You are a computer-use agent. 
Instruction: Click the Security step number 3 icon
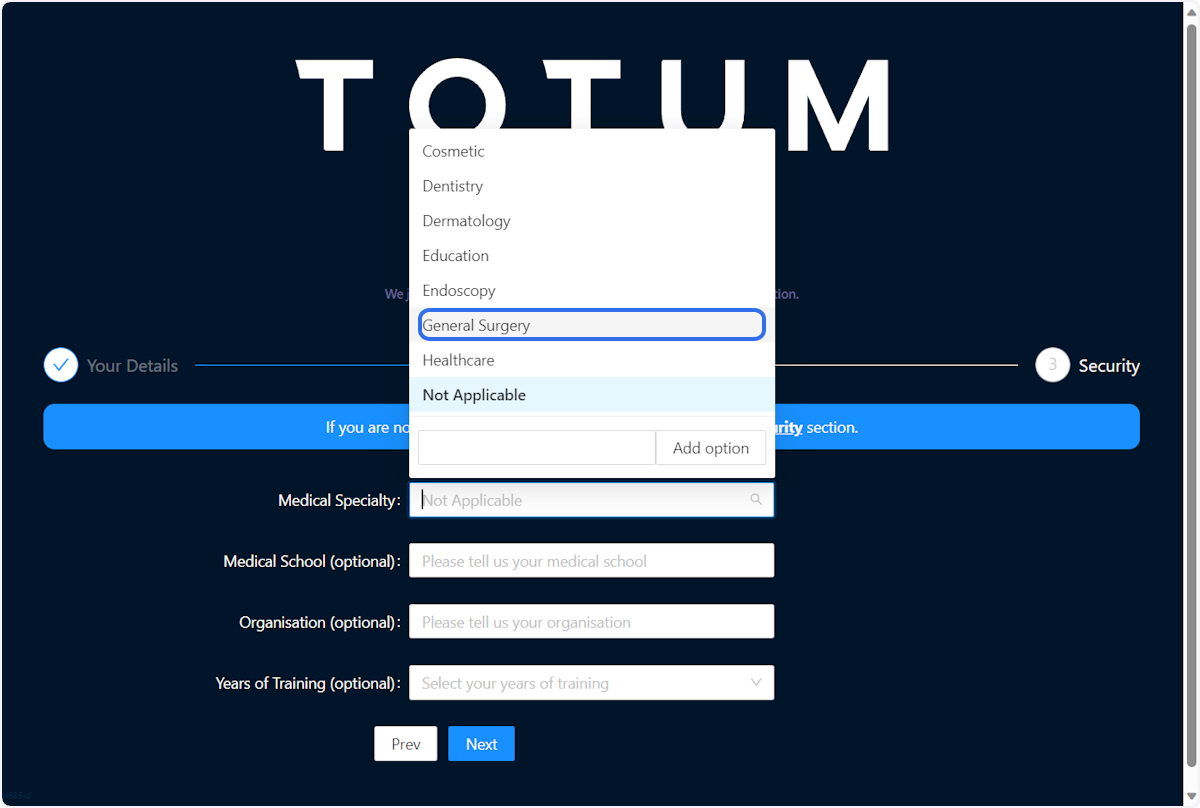pyautogui.click(x=1052, y=365)
